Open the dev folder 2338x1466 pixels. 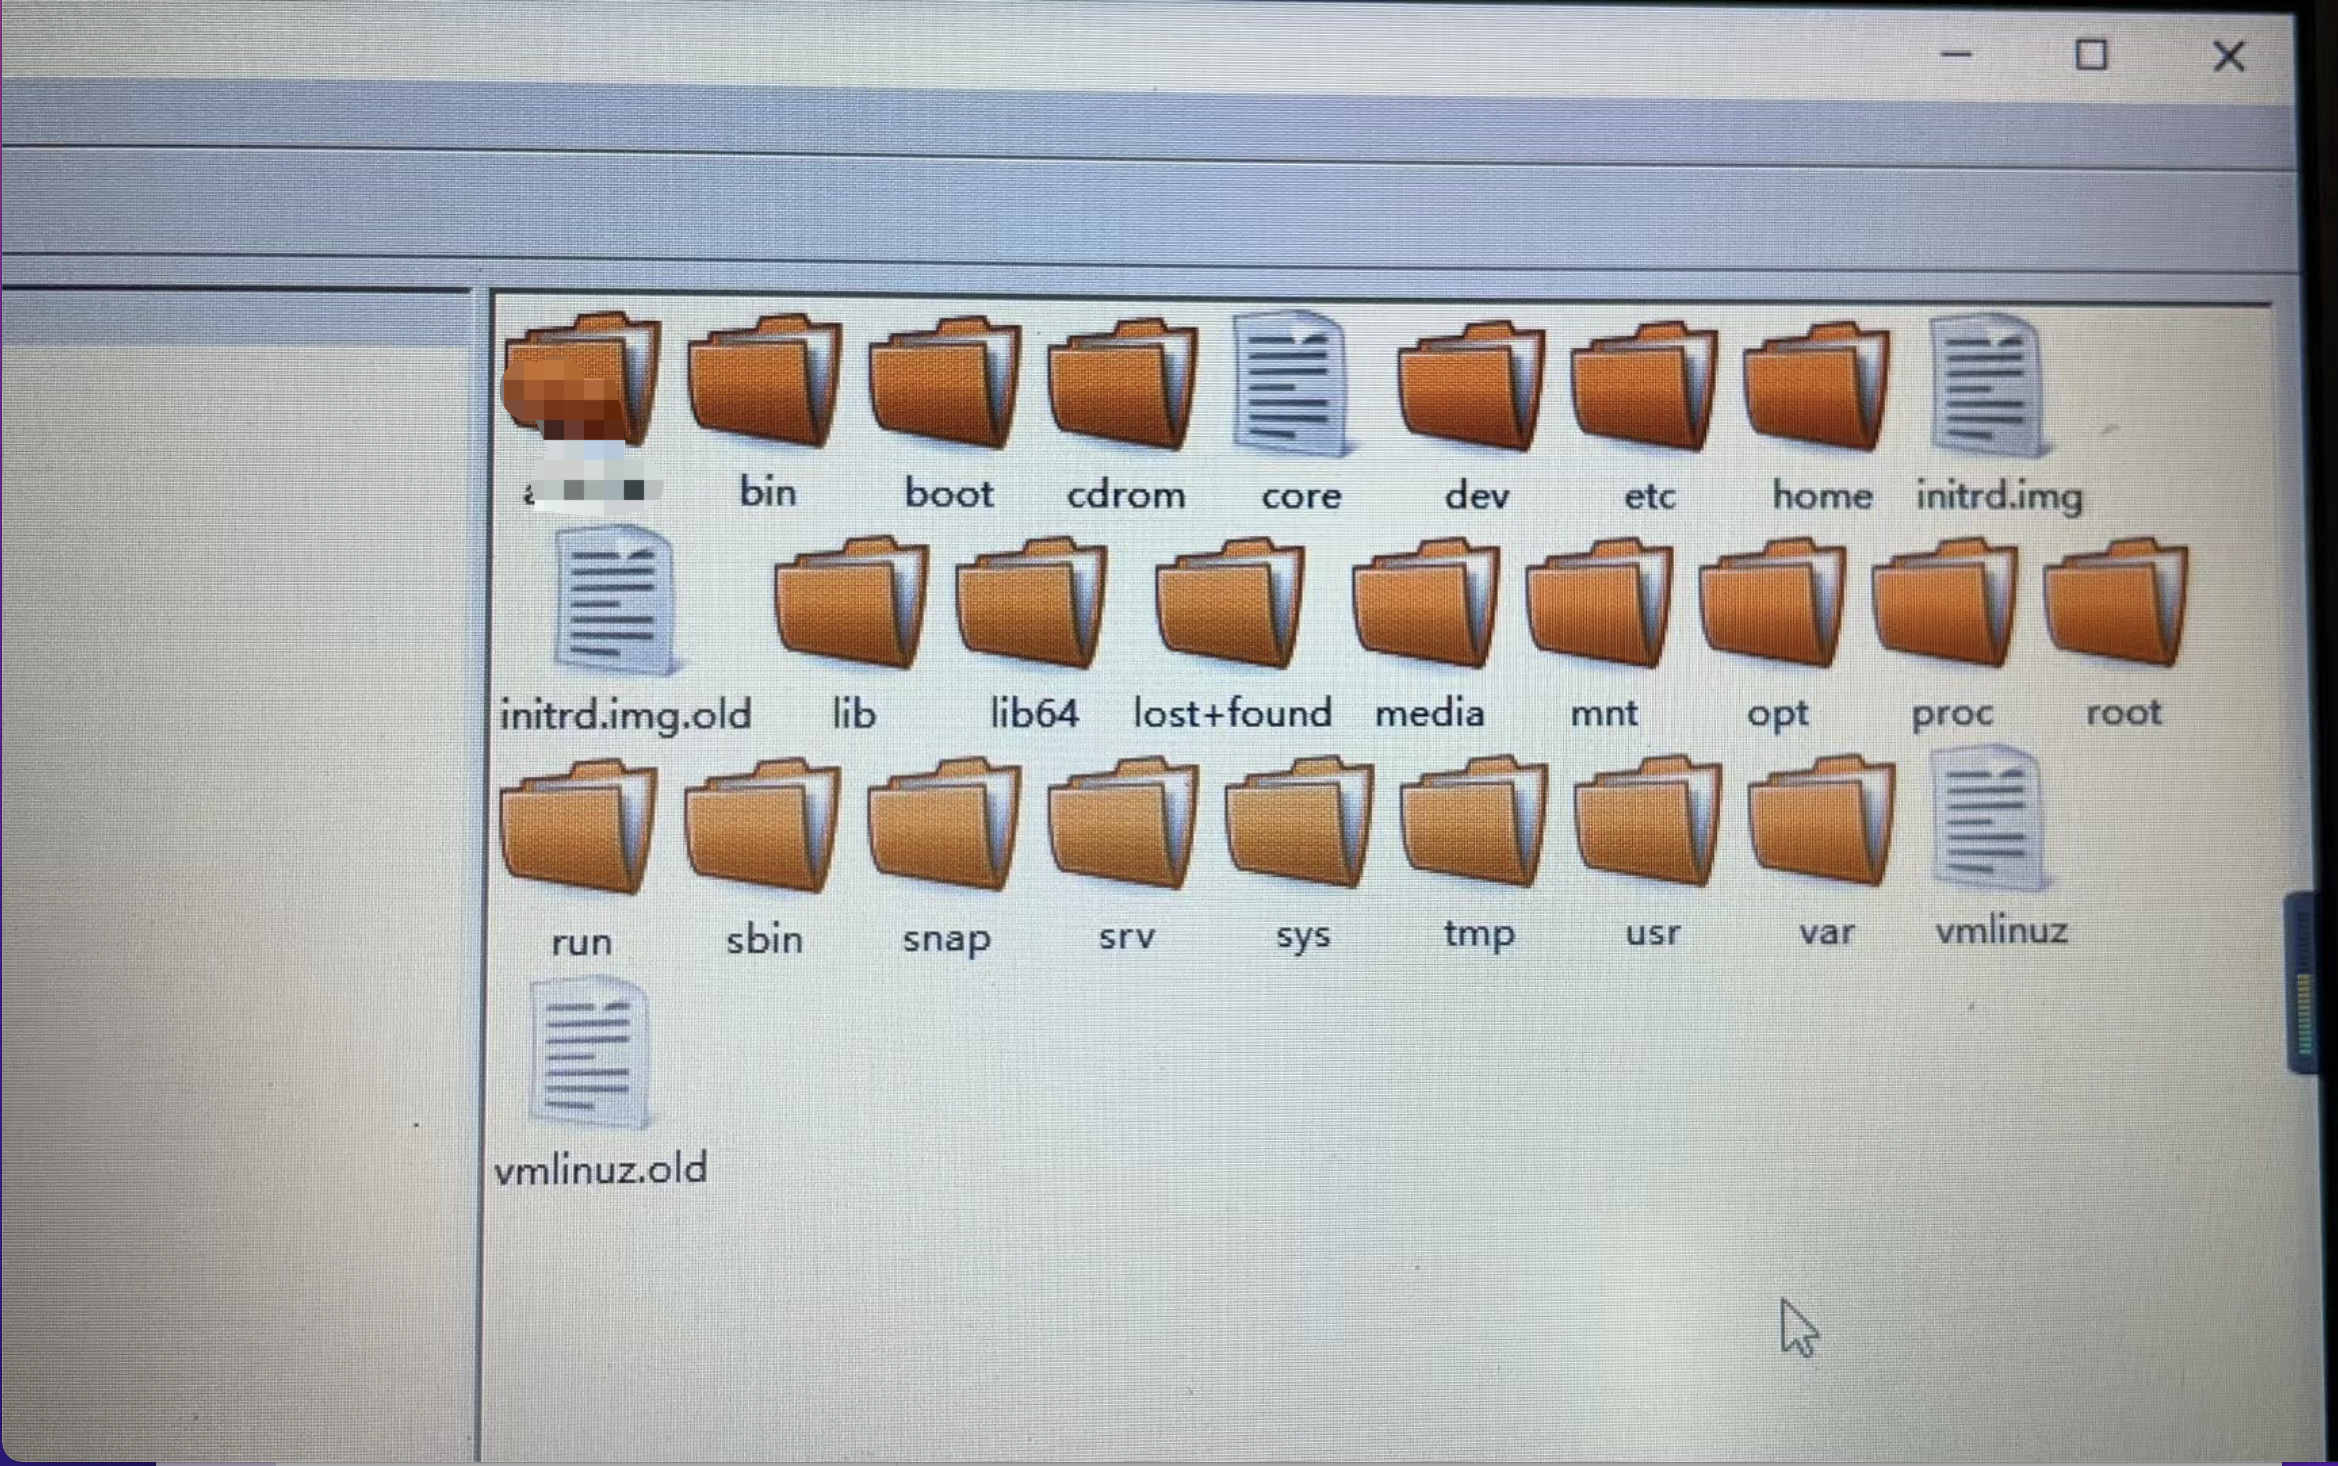tap(1473, 387)
